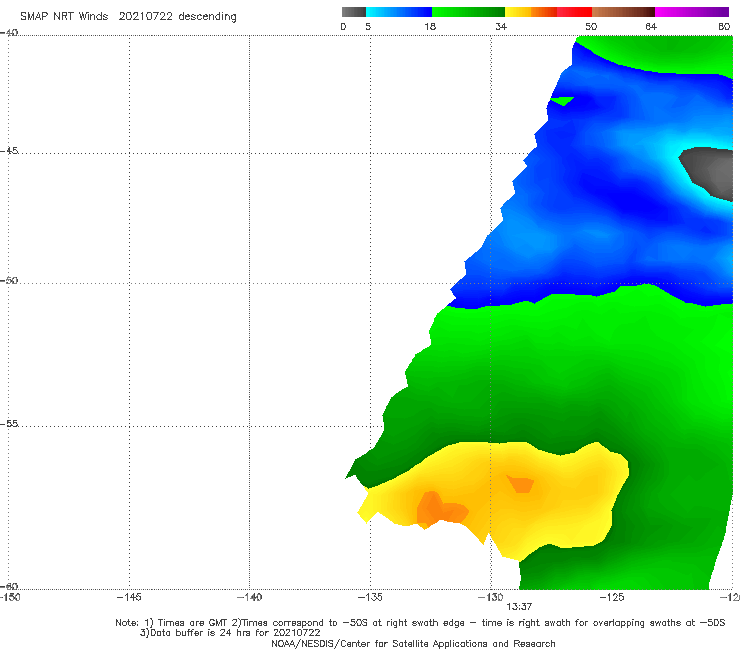Click the latitude label '-50'

[9, 280]
